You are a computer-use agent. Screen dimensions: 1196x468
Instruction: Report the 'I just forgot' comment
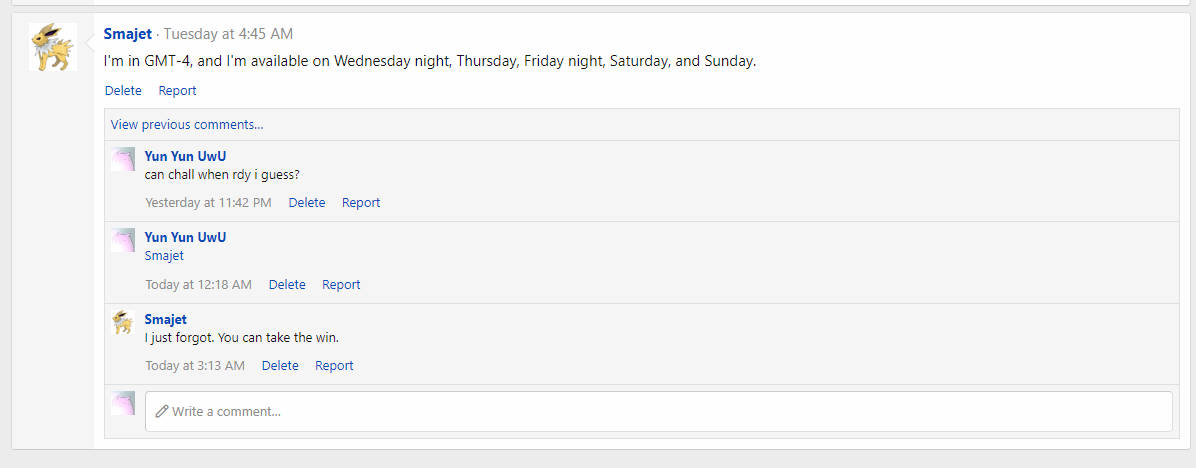pyautogui.click(x=334, y=366)
